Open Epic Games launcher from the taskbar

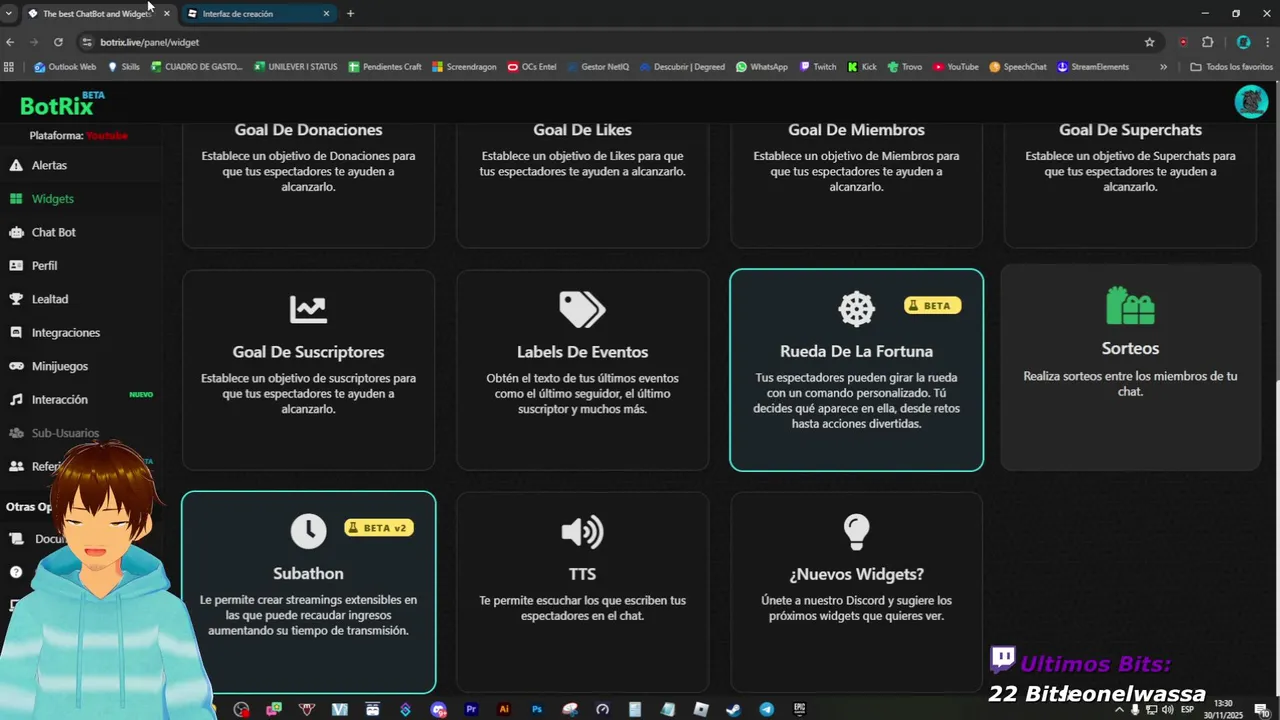tap(799, 709)
